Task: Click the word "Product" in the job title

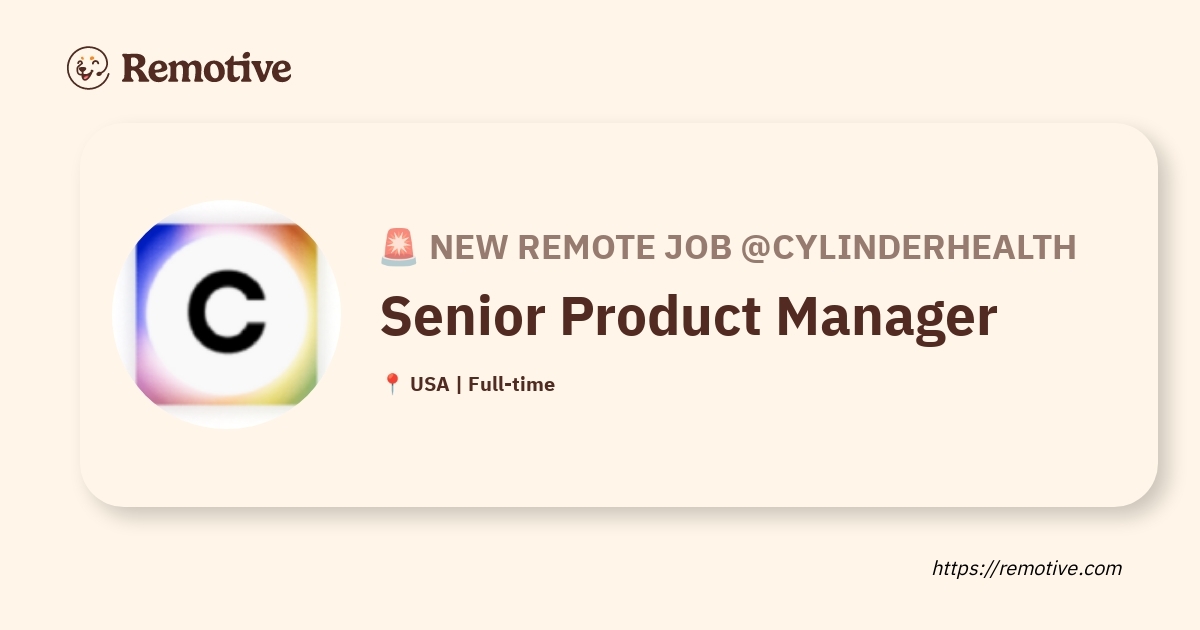Action: coord(655,317)
